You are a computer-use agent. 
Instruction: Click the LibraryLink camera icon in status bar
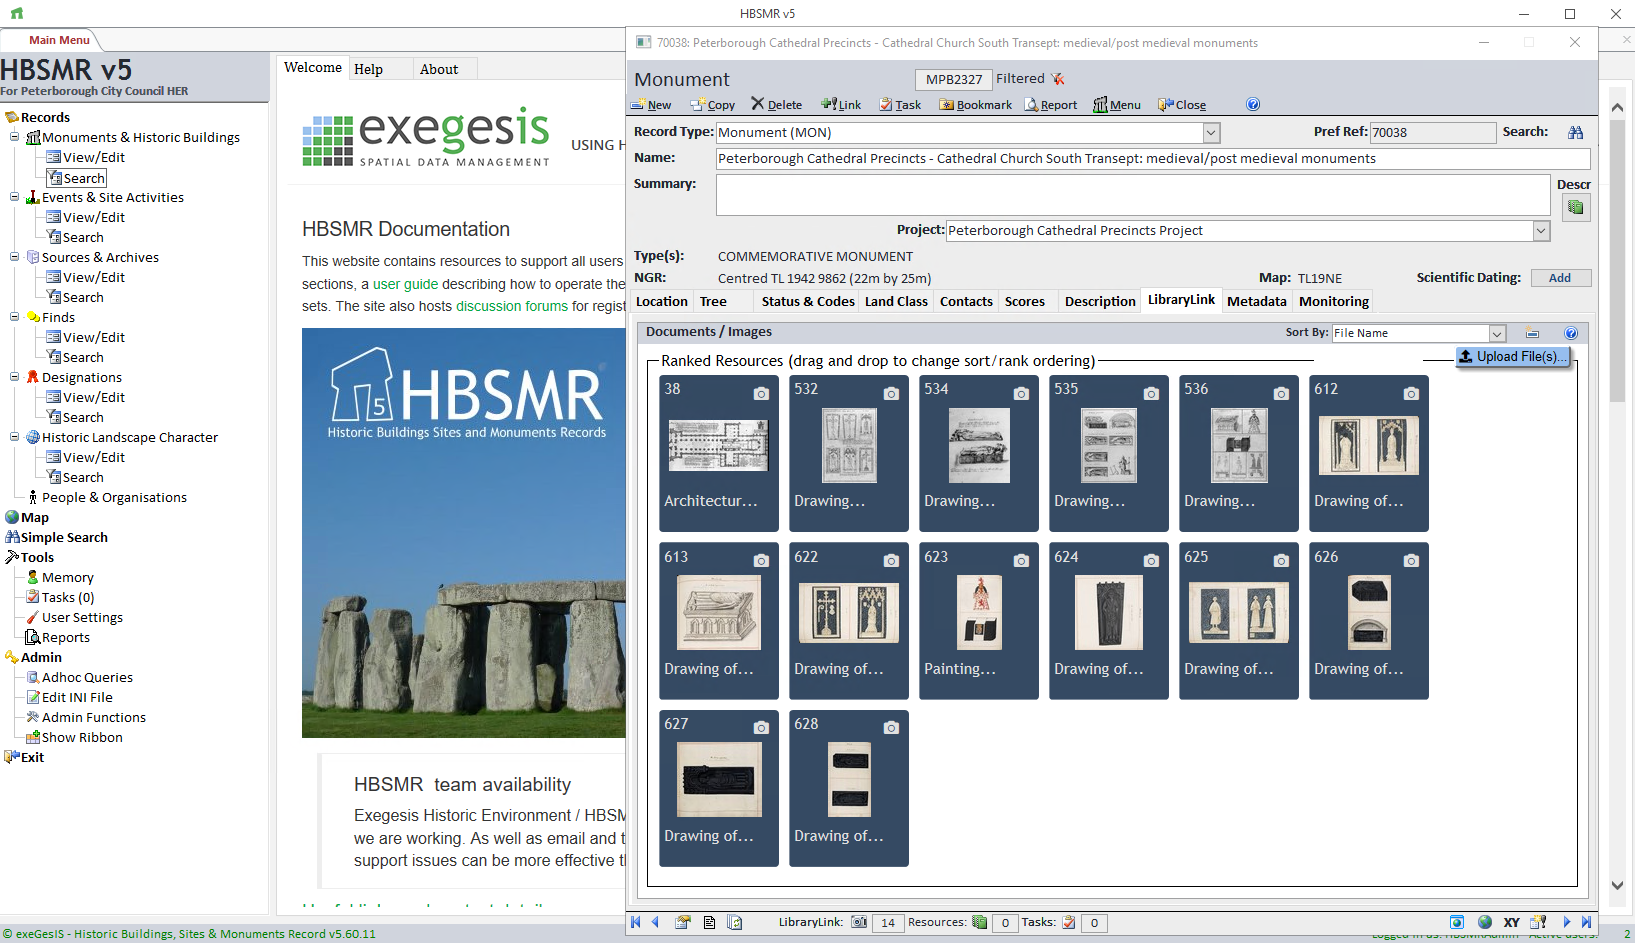click(859, 922)
